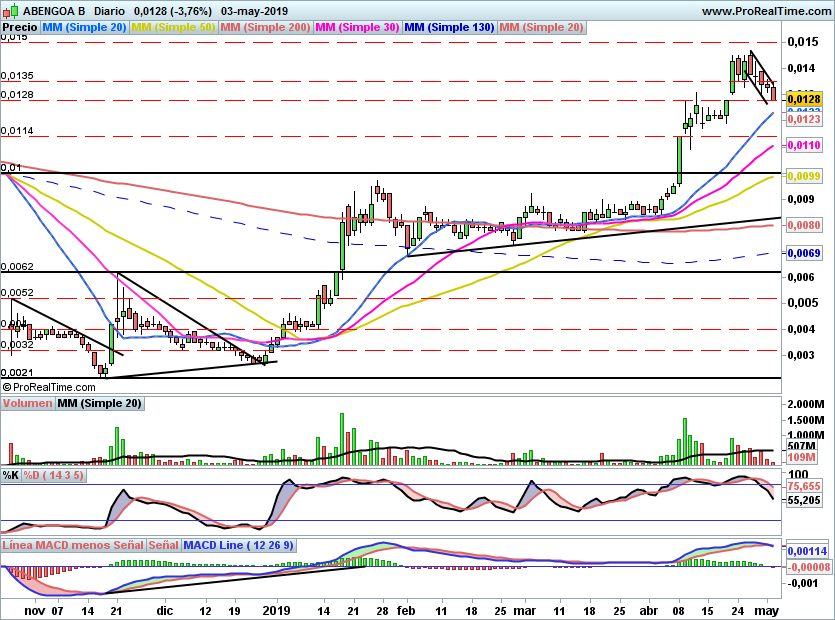Select the magenta MM (Simple 30) label
The image size is (835, 620).
357,27
